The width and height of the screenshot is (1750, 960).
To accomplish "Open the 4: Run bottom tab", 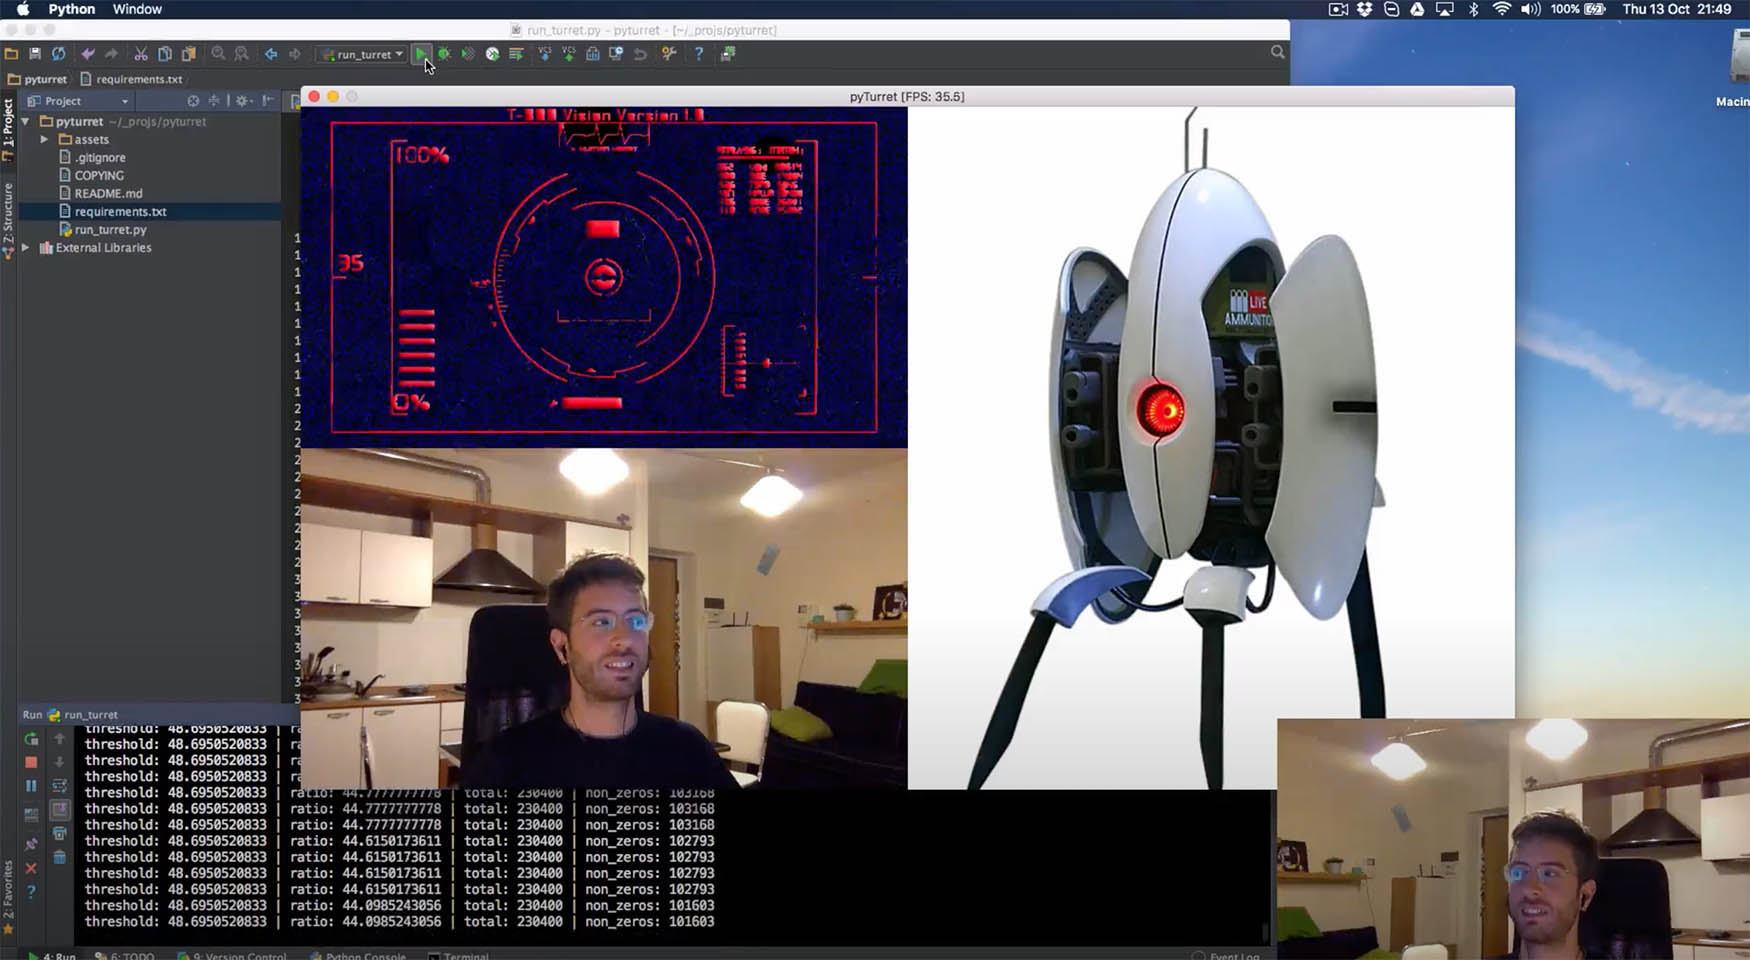I will coord(52,956).
